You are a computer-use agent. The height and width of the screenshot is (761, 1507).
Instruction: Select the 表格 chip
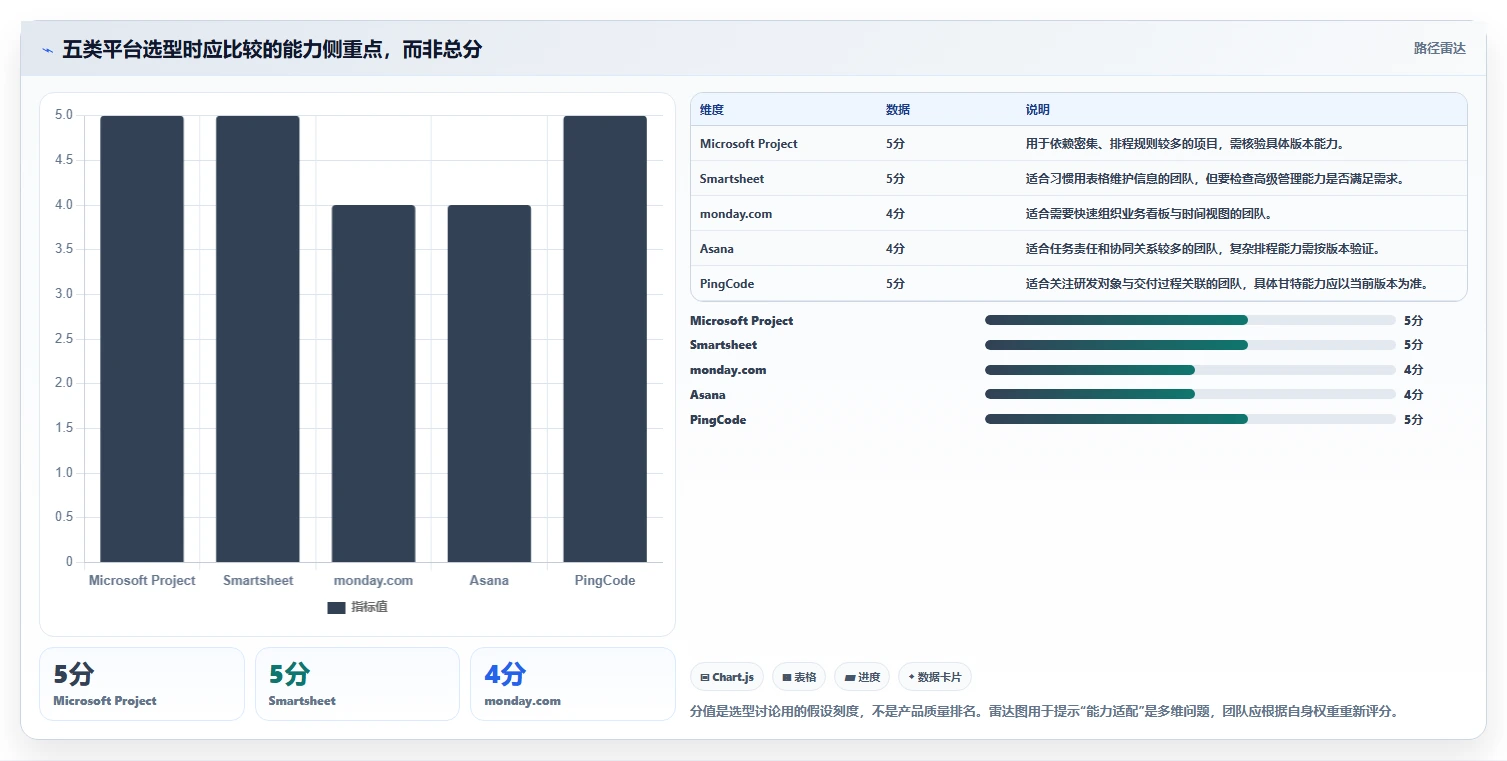pyautogui.click(x=799, y=677)
